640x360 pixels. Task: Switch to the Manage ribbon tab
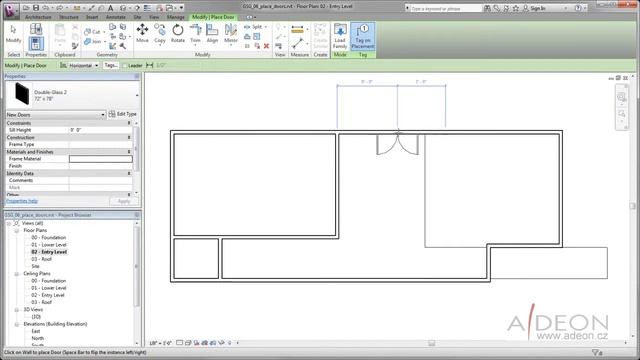point(176,17)
